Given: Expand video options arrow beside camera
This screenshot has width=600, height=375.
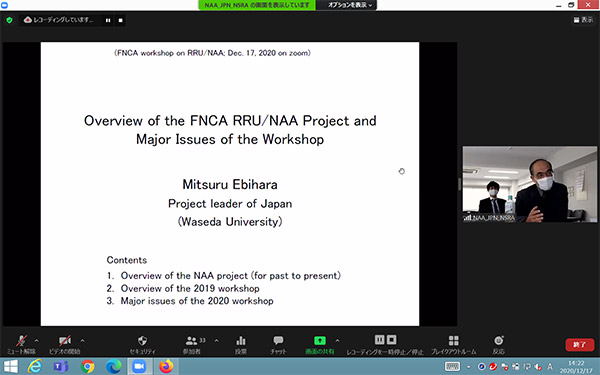Looking at the screenshot, I should pyautogui.click(x=82, y=340).
